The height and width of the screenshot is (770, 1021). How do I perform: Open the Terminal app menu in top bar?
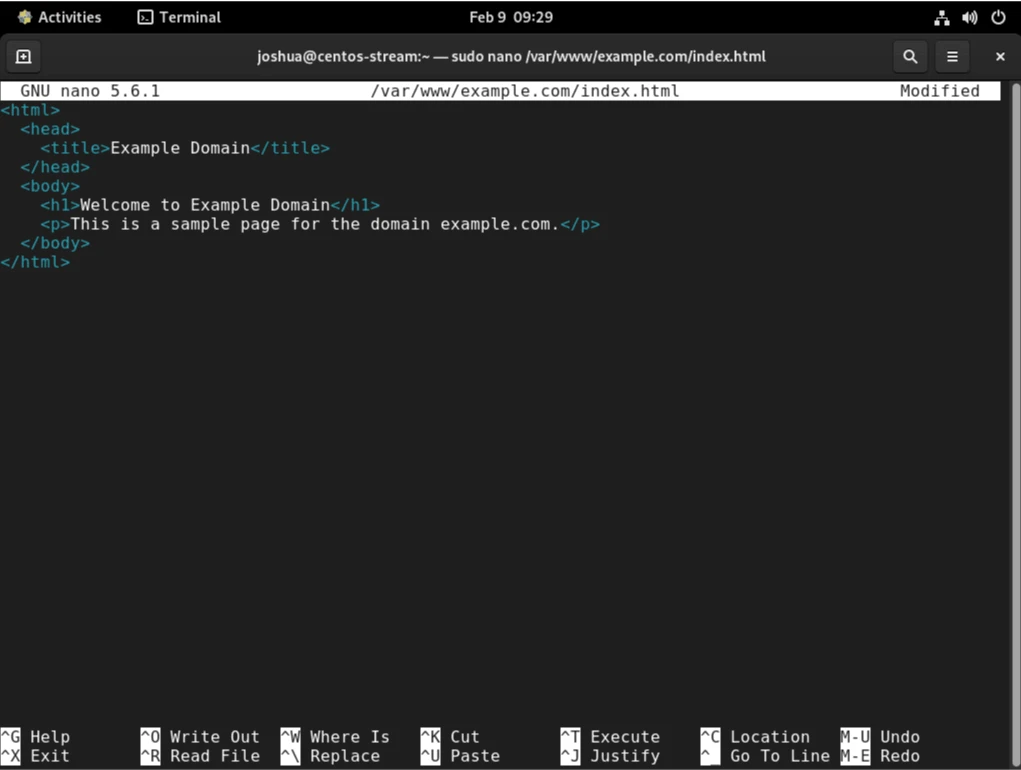pos(180,18)
